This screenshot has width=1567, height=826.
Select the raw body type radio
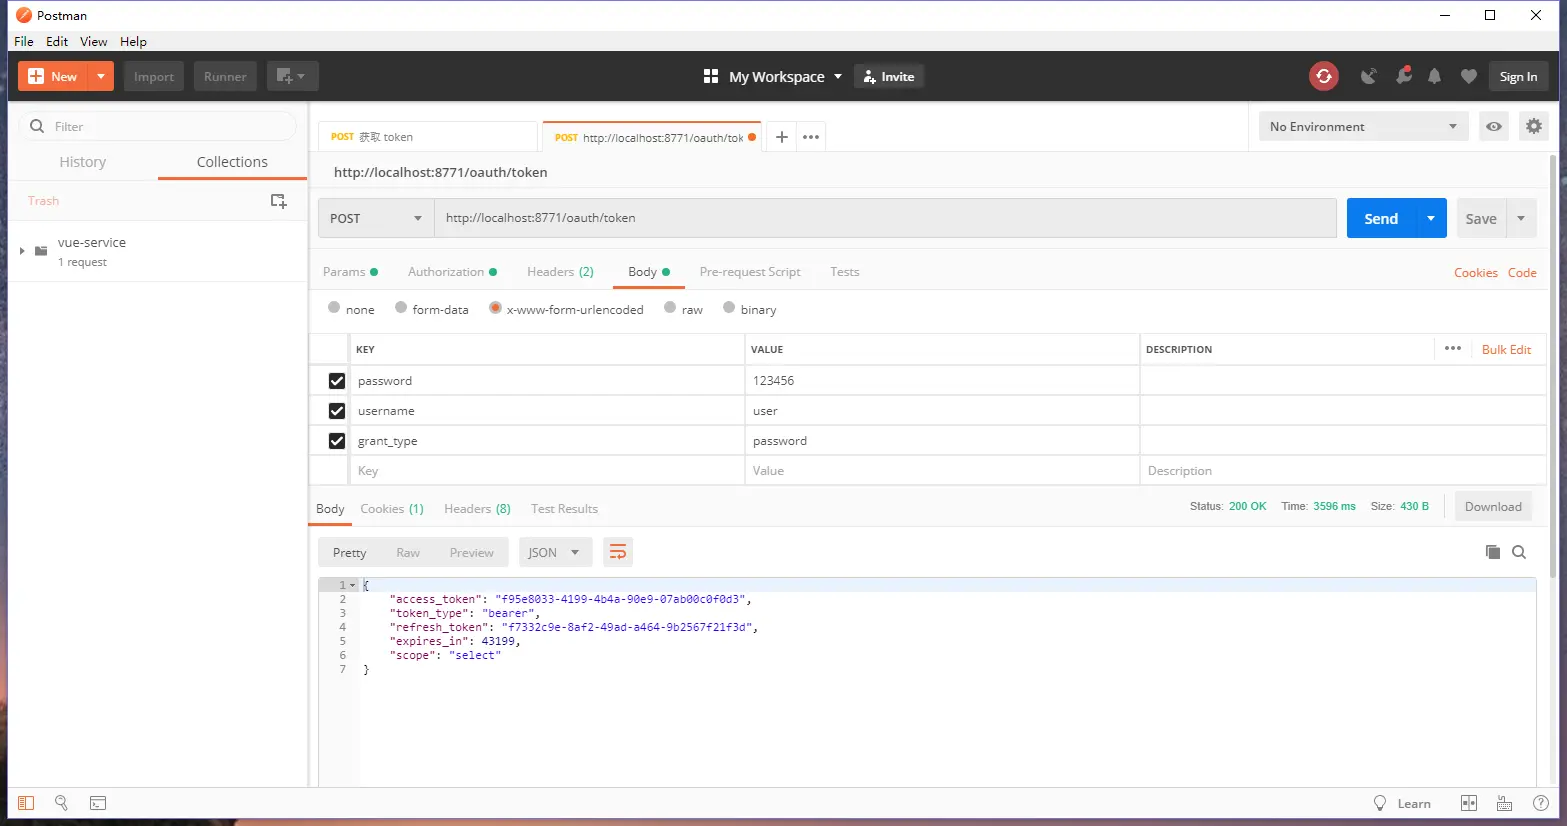670,308
